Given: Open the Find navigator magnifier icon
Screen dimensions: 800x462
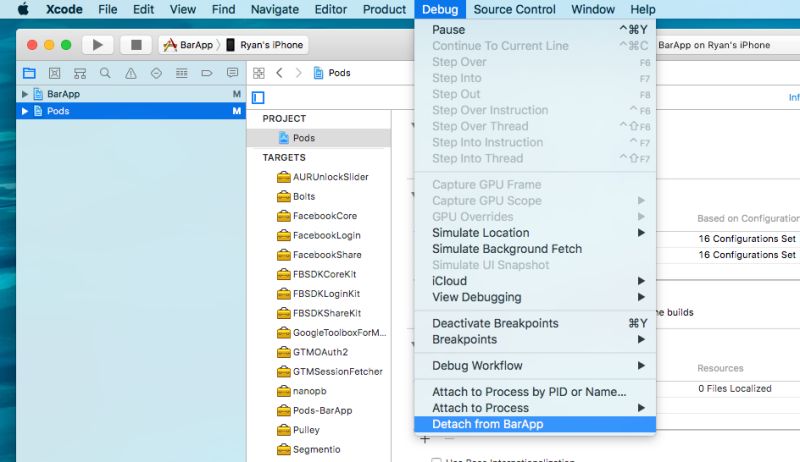Looking at the screenshot, I should click(105, 73).
